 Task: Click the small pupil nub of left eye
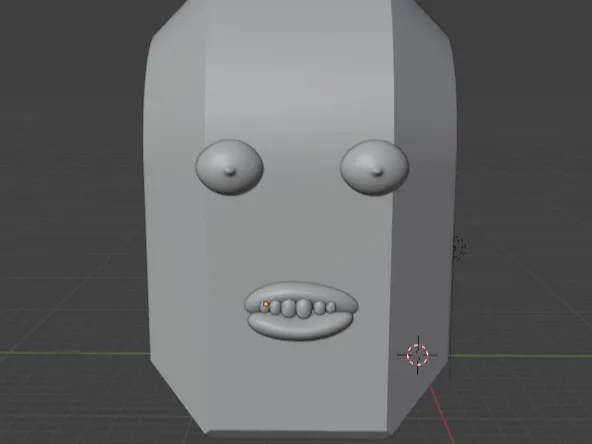(x=230, y=172)
